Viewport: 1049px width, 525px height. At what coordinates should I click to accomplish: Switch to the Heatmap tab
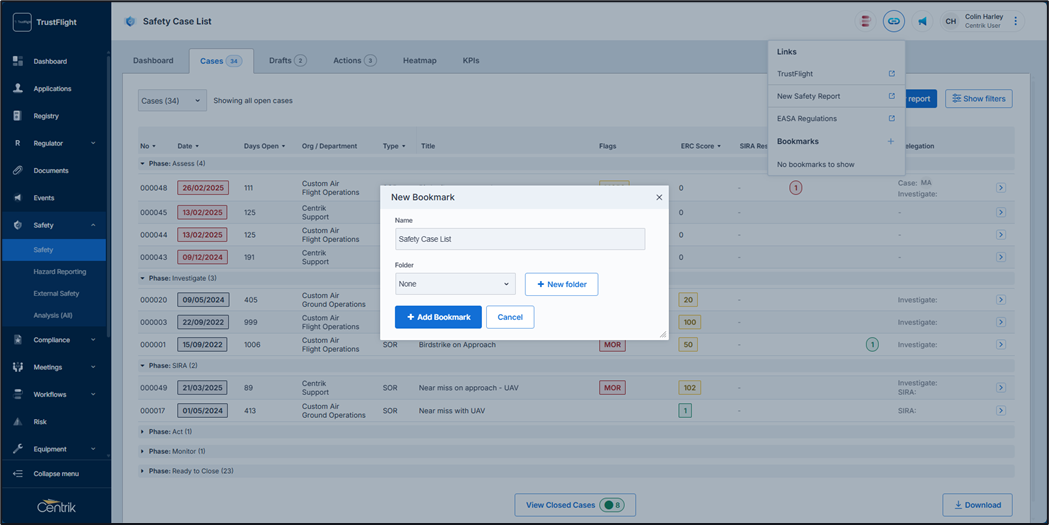tap(419, 61)
